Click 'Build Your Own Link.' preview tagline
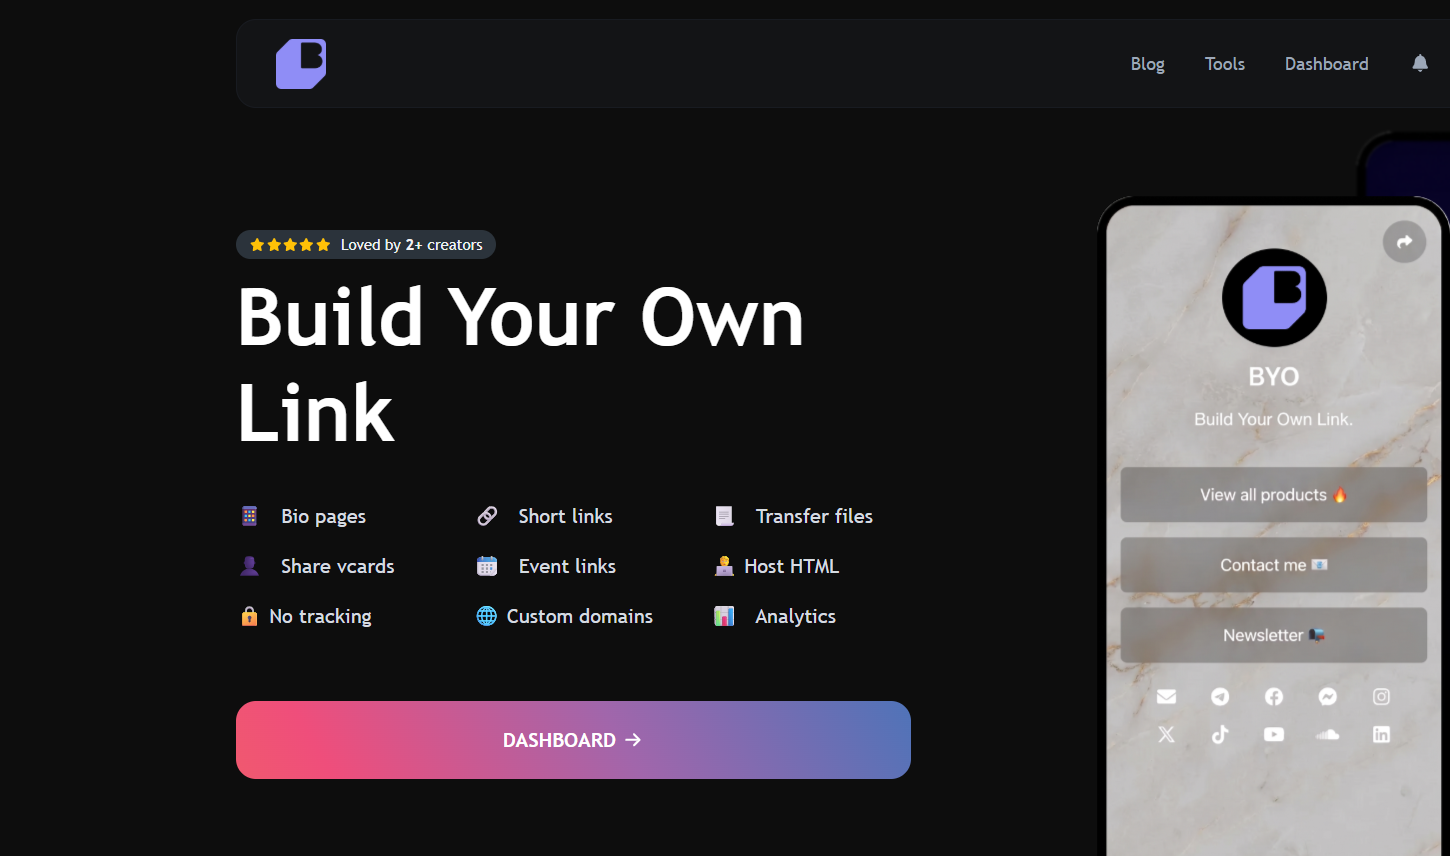Image resolution: width=1450 pixels, height=856 pixels. pyautogui.click(x=1273, y=419)
